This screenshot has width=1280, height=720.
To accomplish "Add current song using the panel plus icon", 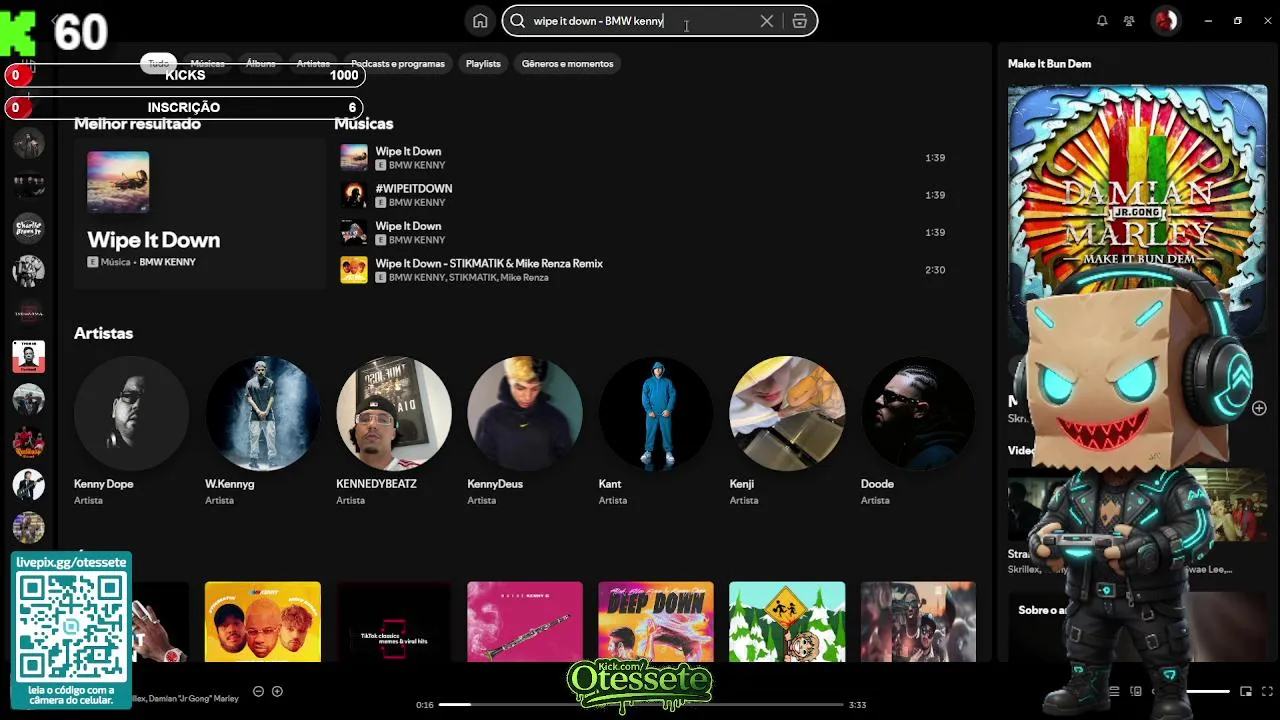I will click(1259, 408).
